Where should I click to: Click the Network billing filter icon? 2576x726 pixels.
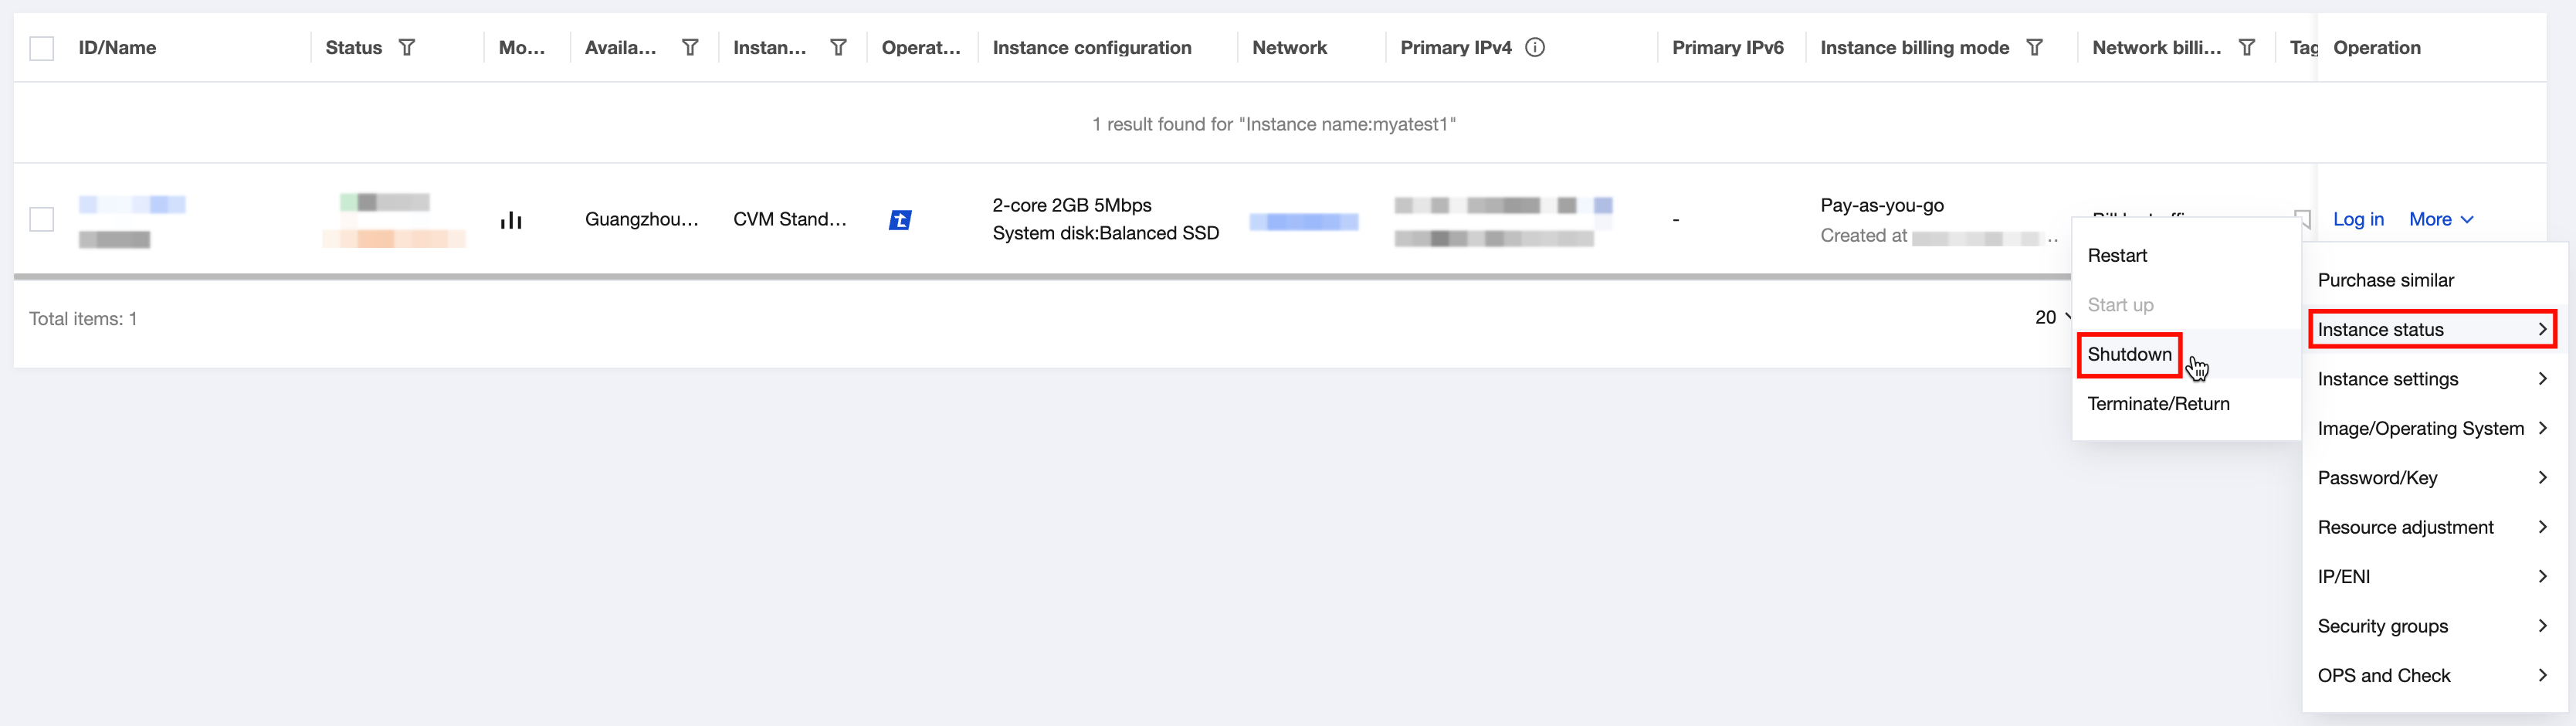[x=2246, y=47]
